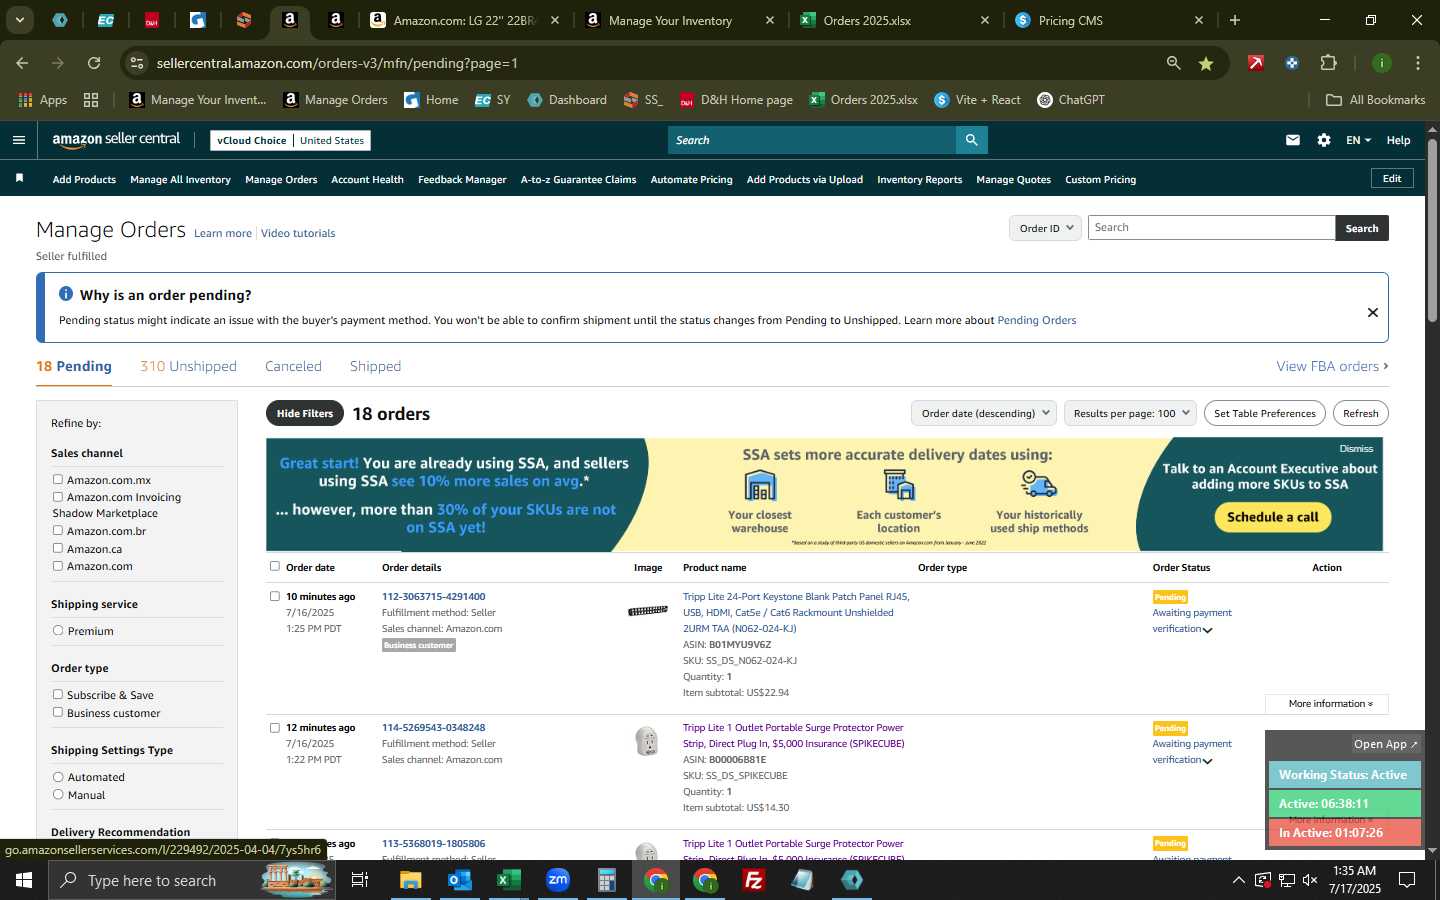Click the Amazon Seller Central logo
Screen dimensions: 1440x900
tap(116, 140)
